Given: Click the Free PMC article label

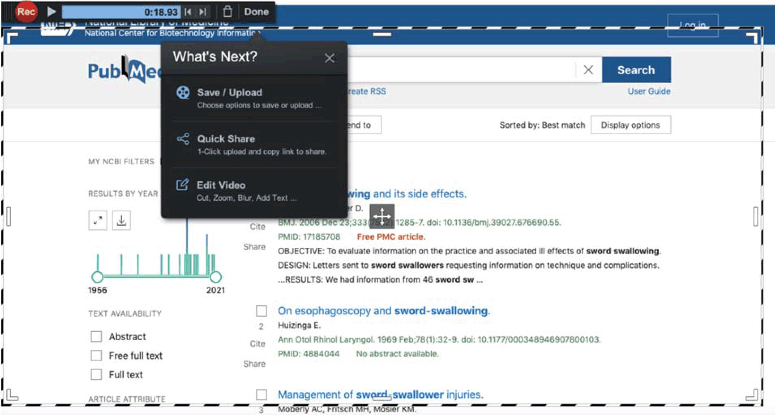Looking at the screenshot, I should [391, 237].
